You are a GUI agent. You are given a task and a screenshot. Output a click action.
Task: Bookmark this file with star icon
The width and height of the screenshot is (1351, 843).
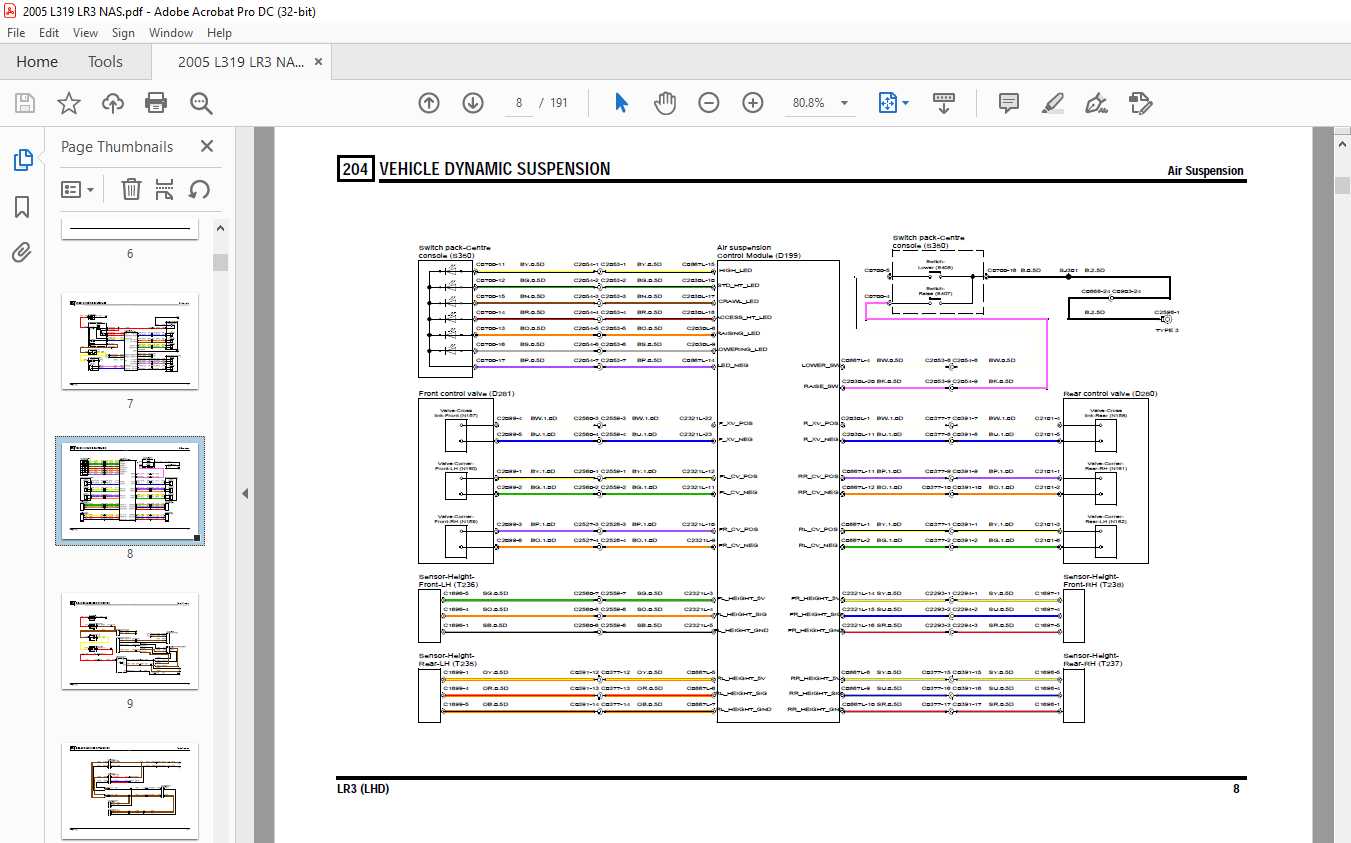(68, 103)
